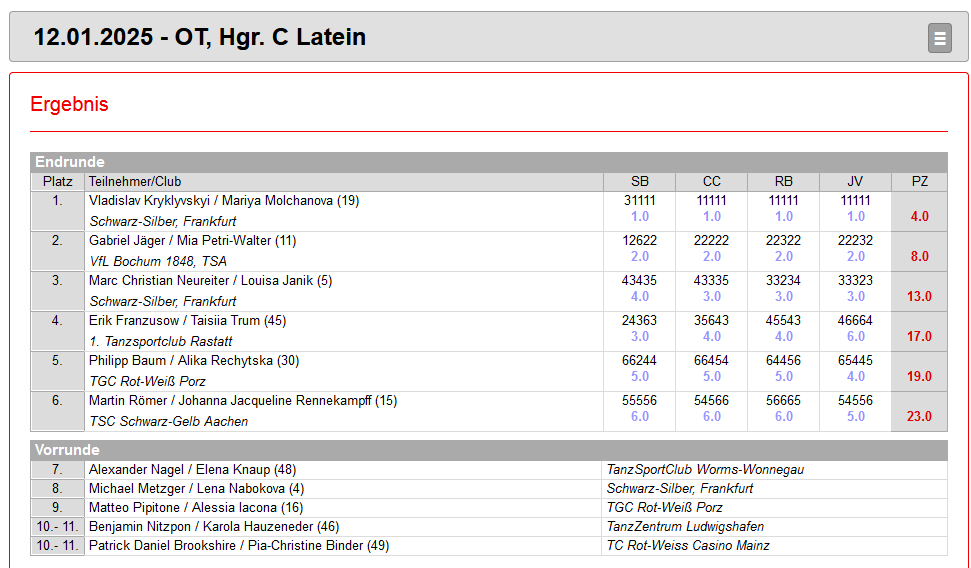Screen dimensions: 971x568
Task: Click the title '12.01.2025 - OT, Hgr. C Latein'
Action: click(199, 37)
